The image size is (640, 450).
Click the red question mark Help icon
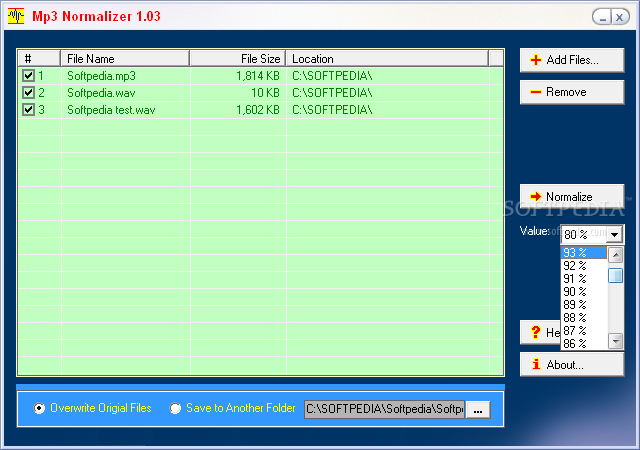pyautogui.click(x=536, y=332)
